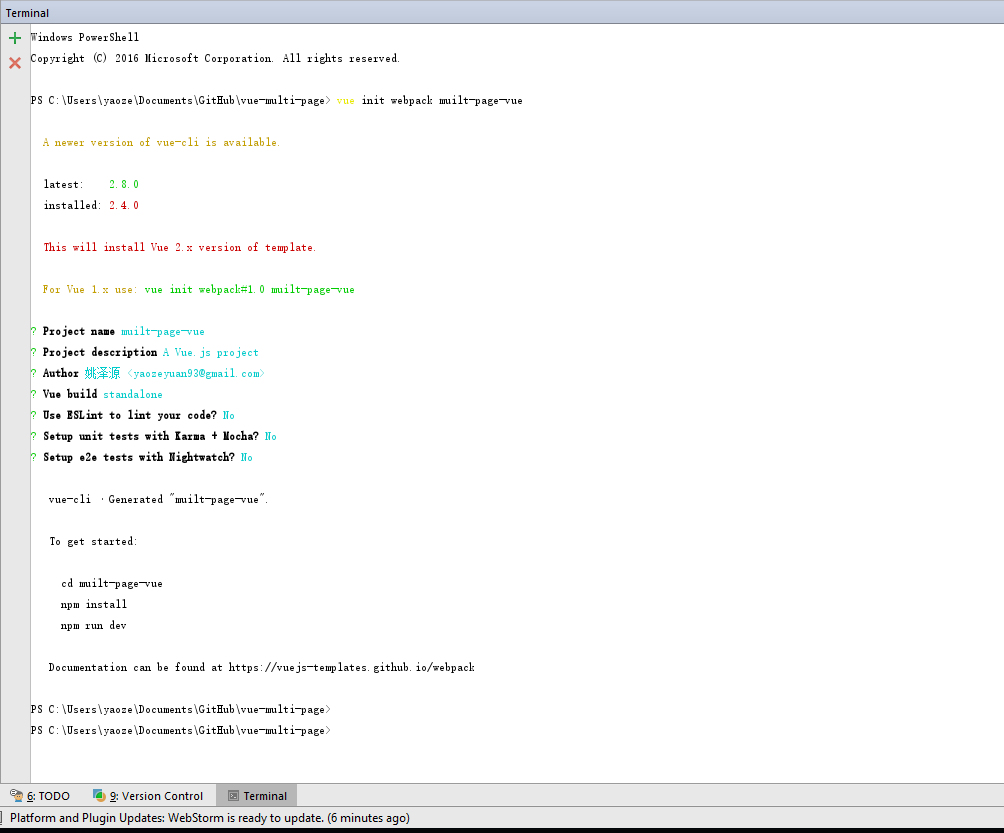1004x833 pixels.
Task: Click the 'To get started:' line
Action: tap(93, 542)
